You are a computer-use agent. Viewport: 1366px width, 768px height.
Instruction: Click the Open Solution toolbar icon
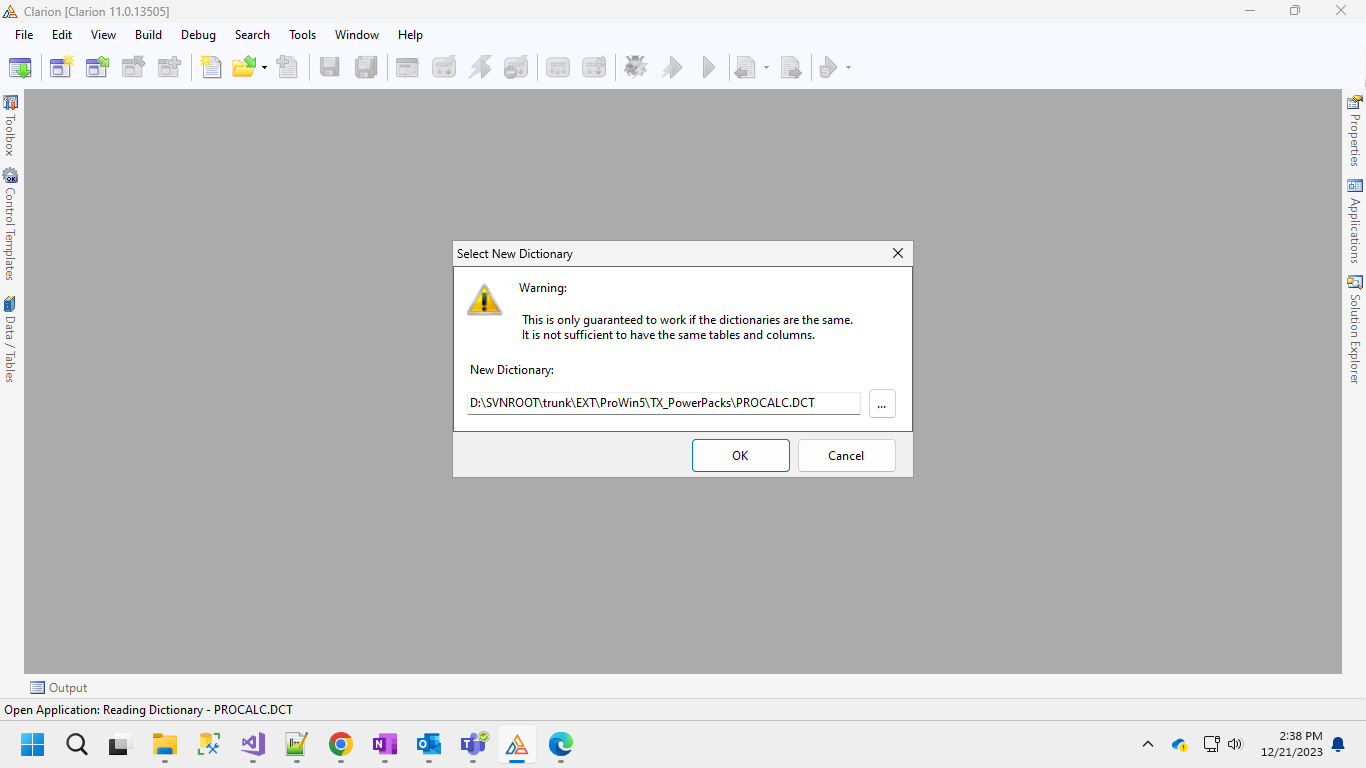[x=97, y=67]
